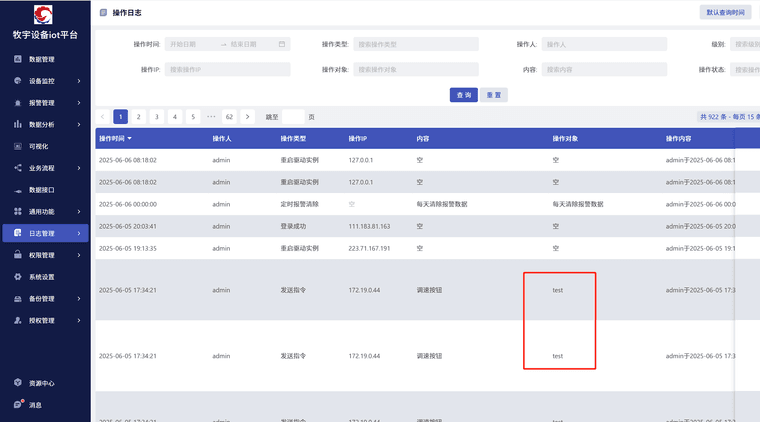This screenshot has height=422, width=760.
Task: Focus the 内容 search field
Action: [x=604, y=69]
